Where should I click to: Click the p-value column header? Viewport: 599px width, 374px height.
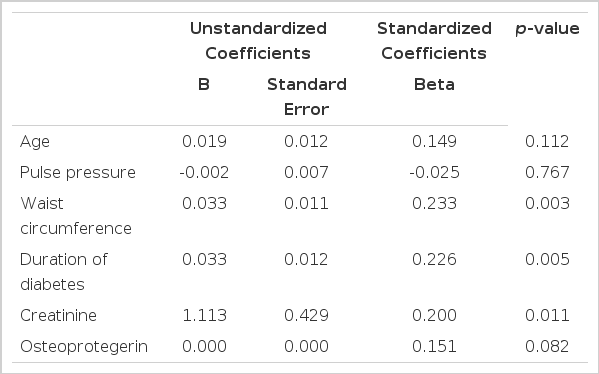tap(547, 29)
